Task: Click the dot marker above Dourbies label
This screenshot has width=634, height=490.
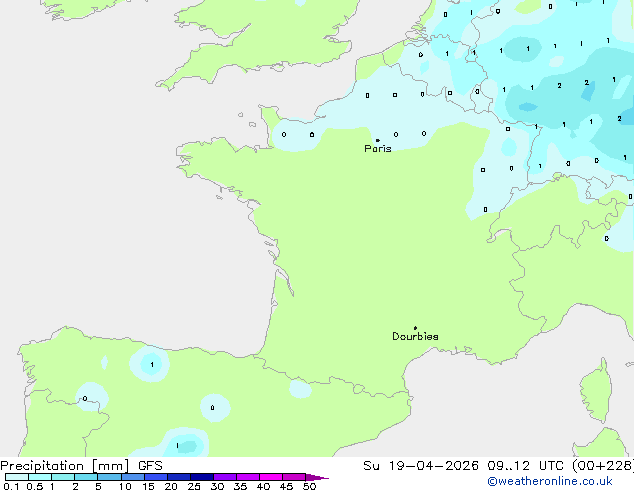Action: (415, 328)
